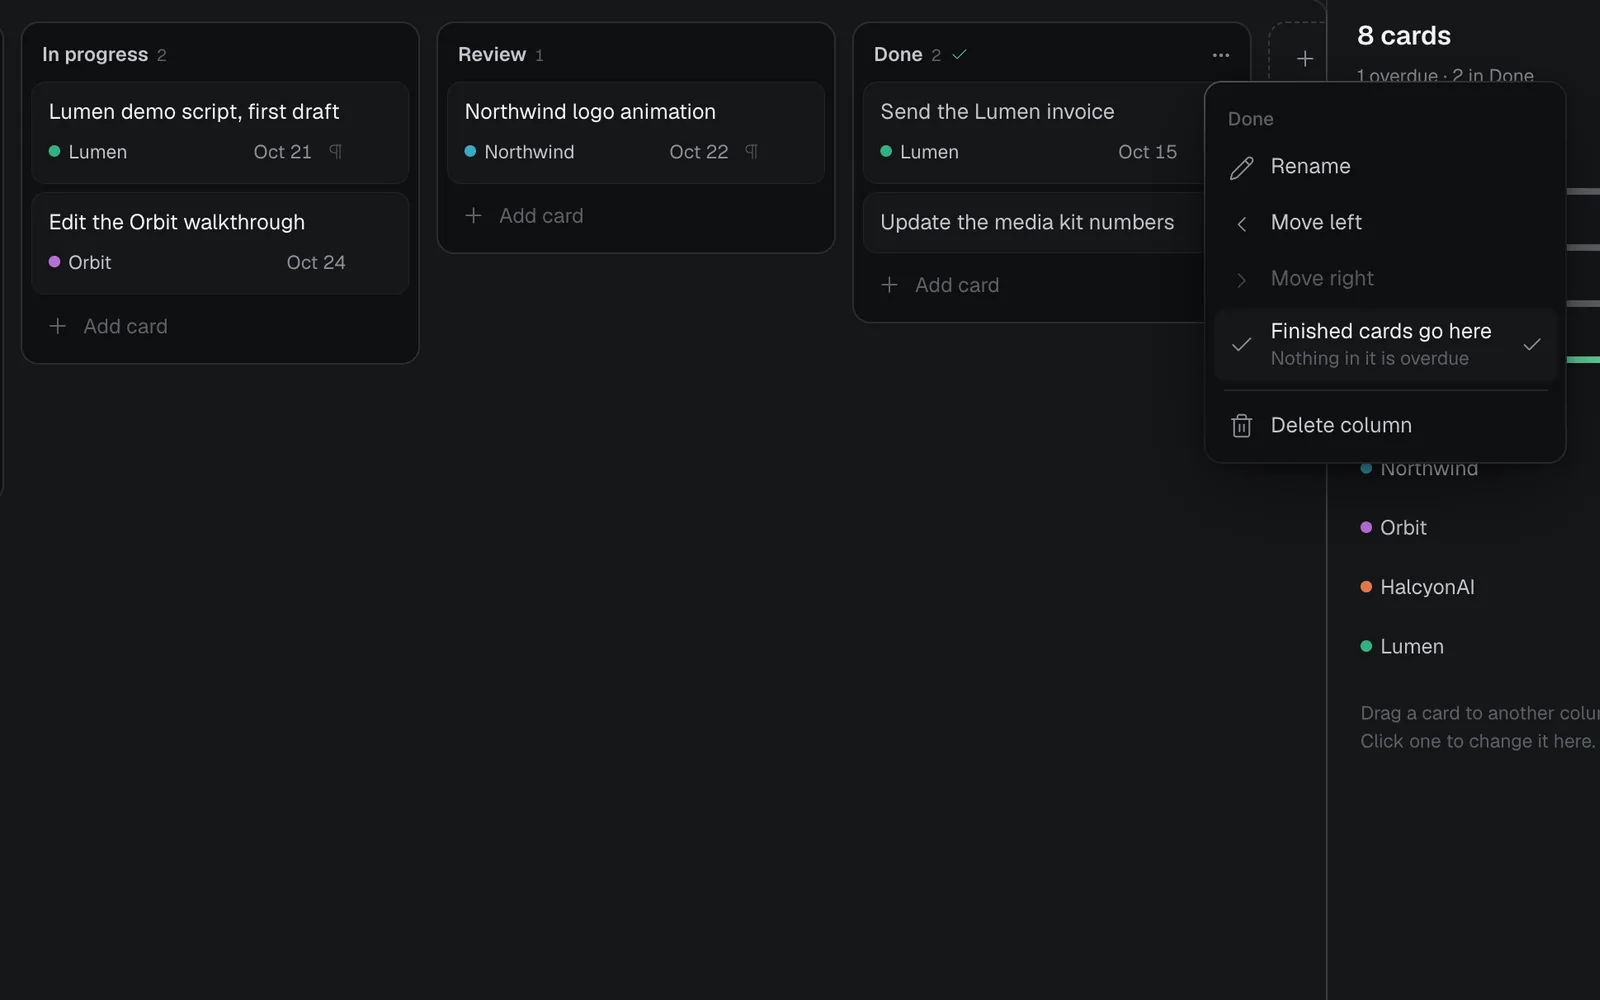Select Rename from the column menu
Image resolution: width=1600 pixels, height=1000 pixels.
pyautogui.click(x=1385, y=167)
